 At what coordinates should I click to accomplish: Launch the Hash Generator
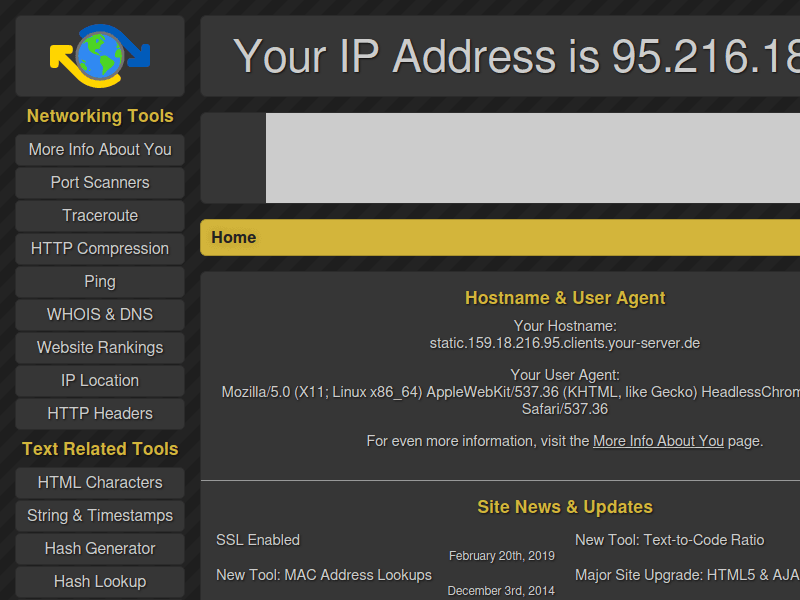(x=100, y=549)
